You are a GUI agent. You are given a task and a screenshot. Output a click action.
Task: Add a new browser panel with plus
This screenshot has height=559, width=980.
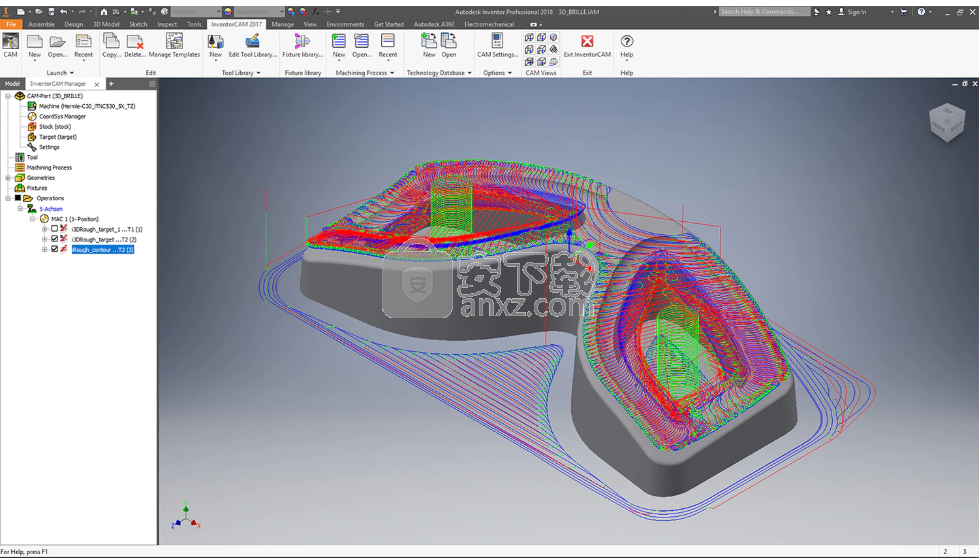click(x=111, y=84)
